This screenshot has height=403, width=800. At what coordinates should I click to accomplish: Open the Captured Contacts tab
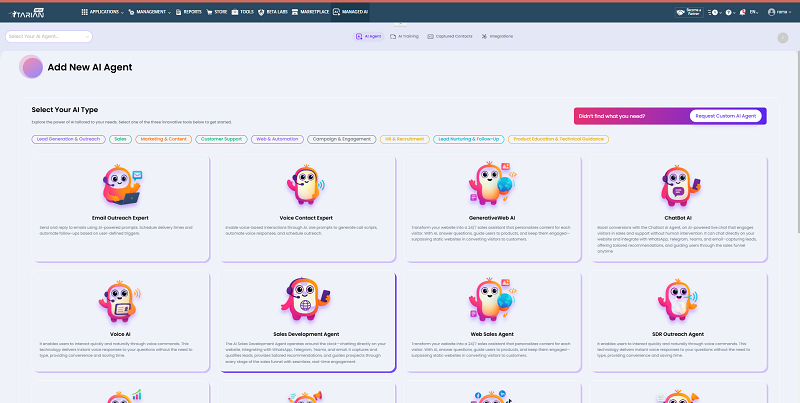450,36
